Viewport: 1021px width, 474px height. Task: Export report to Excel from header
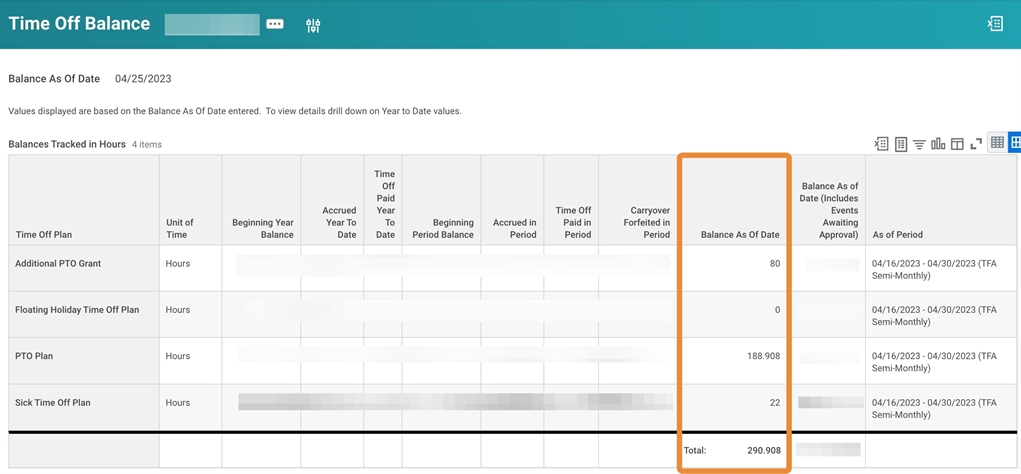click(x=995, y=24)
